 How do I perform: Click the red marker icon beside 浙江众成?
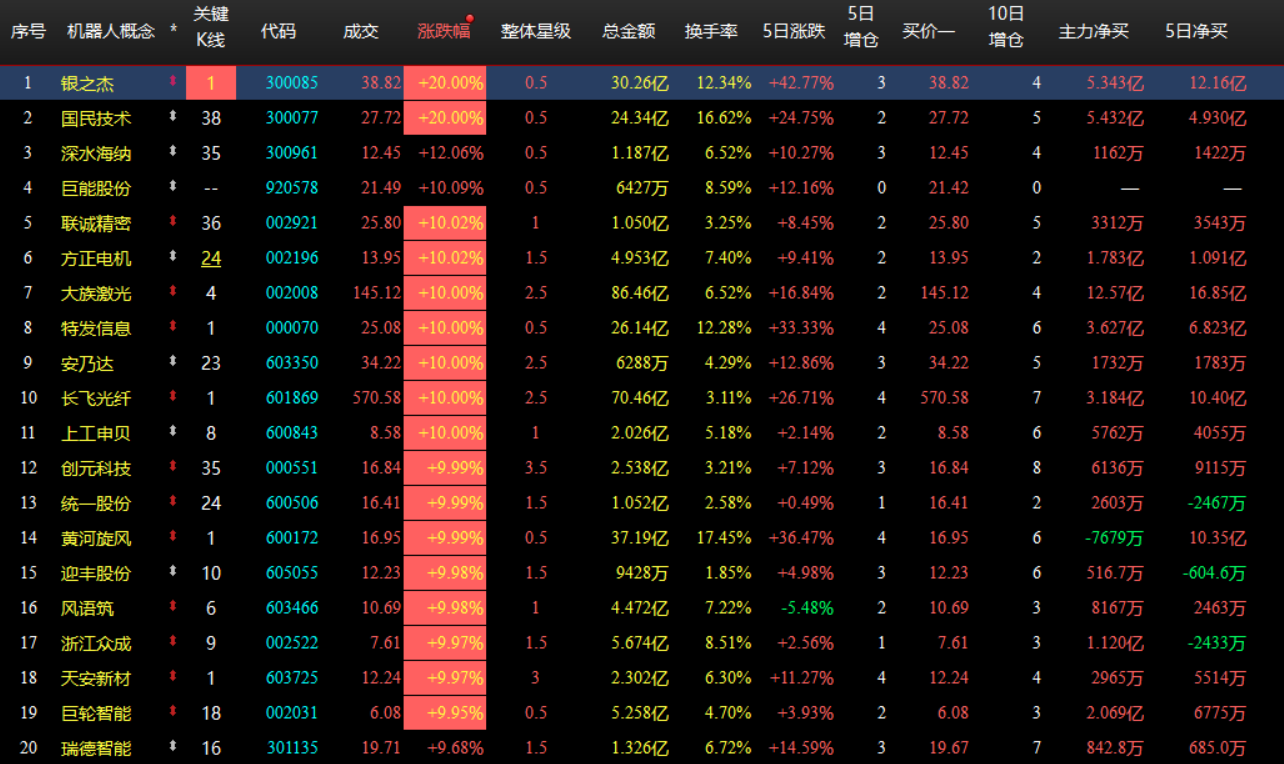point(173,642)
